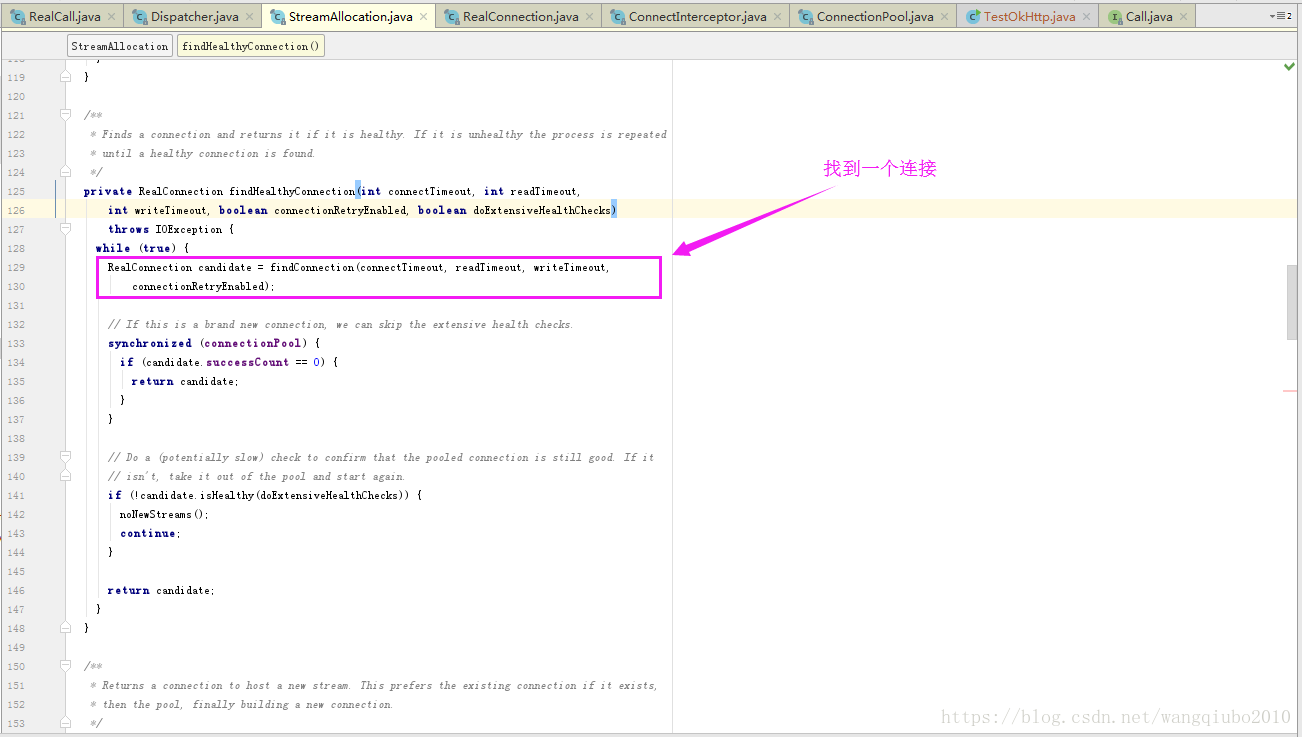Click line number 146 in the gutter
This screenshot has height=737, width=1302.
pyautogui.click(x=16, y=590)
